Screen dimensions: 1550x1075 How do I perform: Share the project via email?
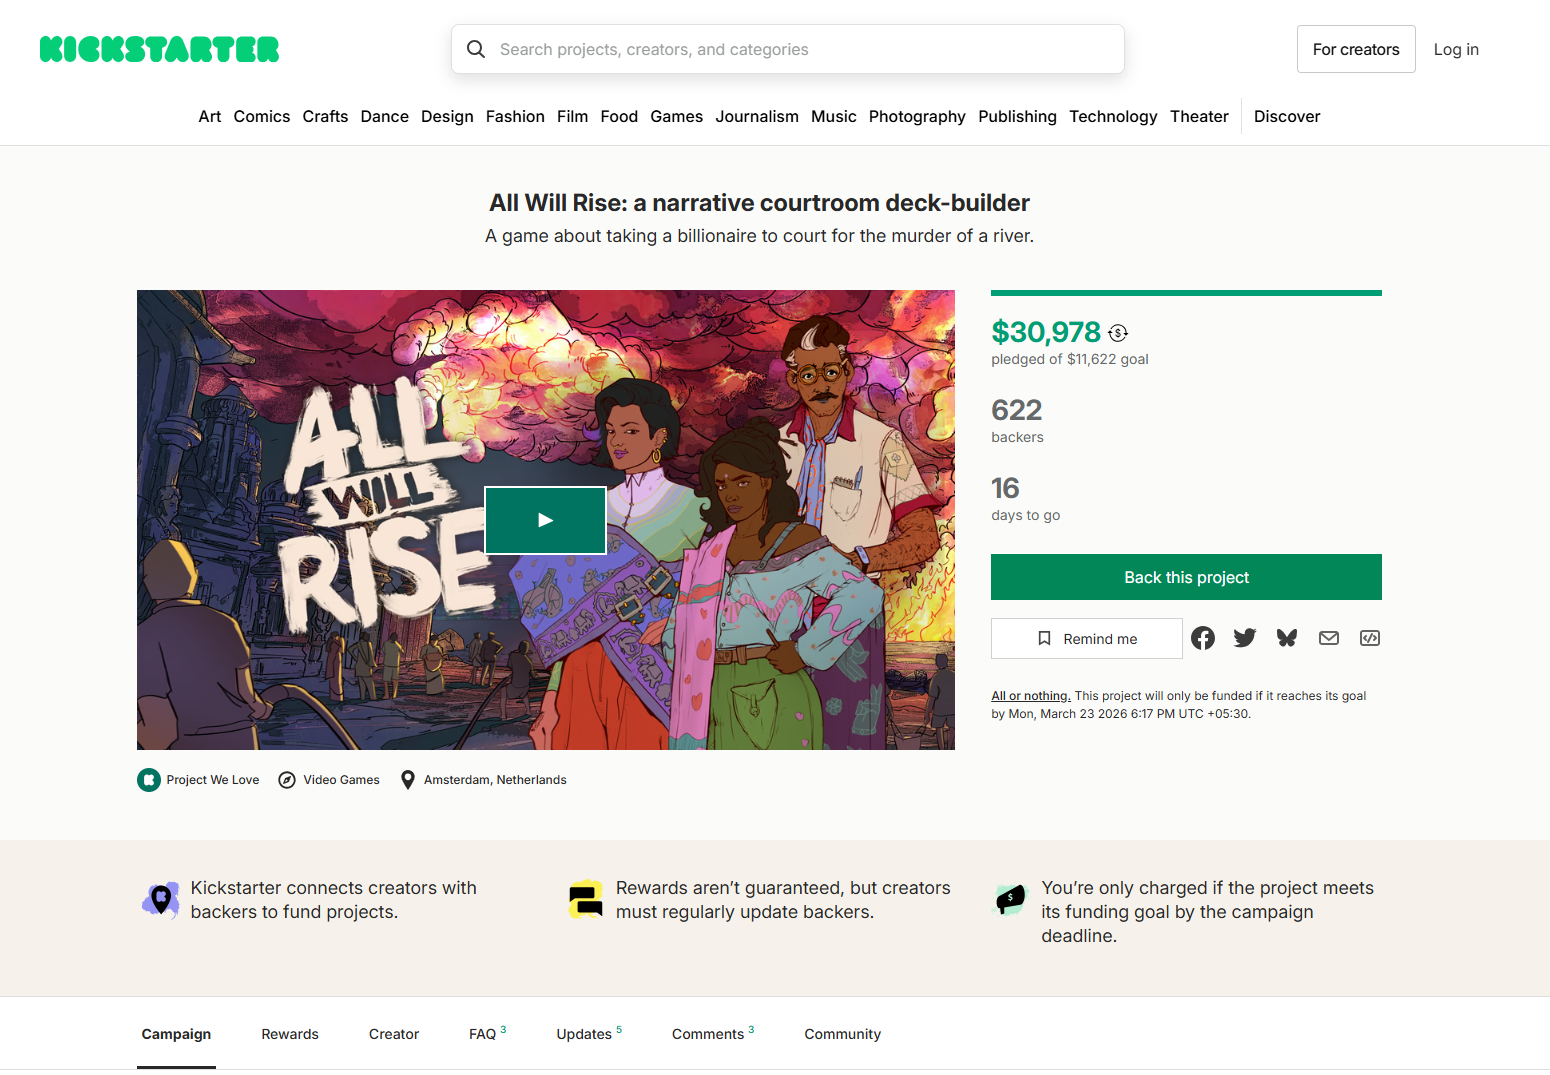click(x=1328, y=637)
